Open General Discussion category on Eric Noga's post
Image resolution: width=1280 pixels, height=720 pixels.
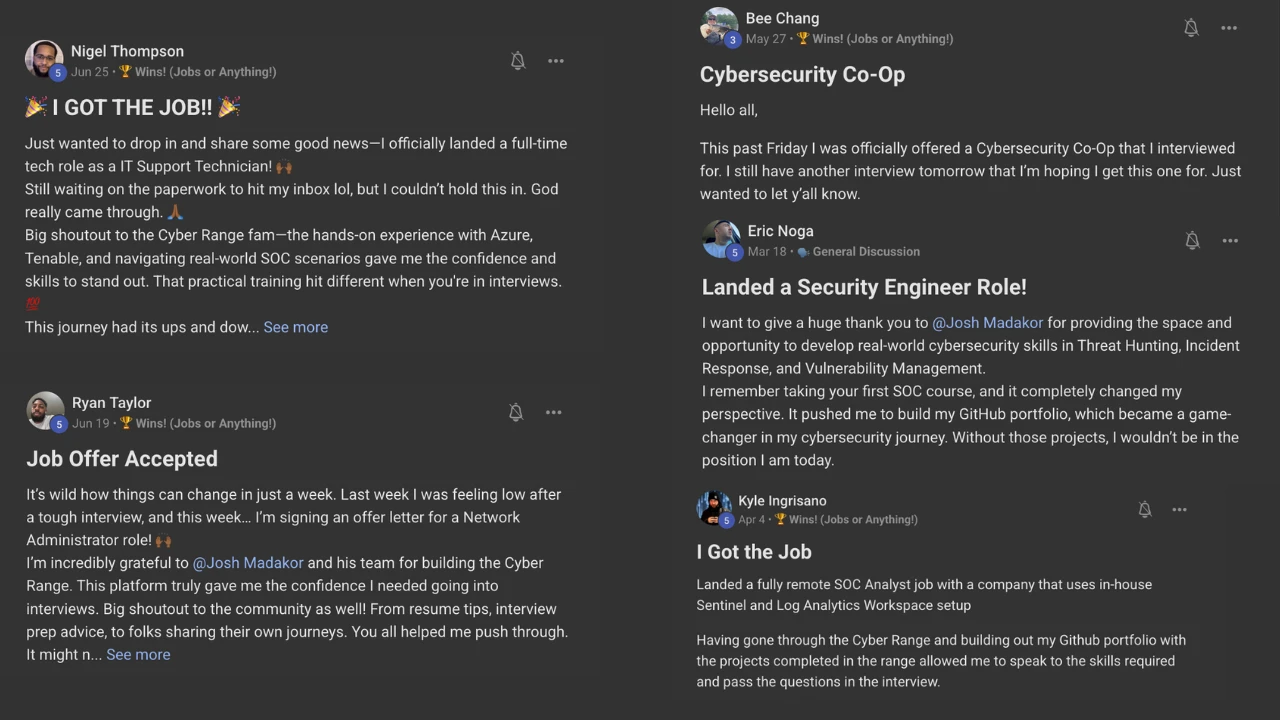pos(865,252)
